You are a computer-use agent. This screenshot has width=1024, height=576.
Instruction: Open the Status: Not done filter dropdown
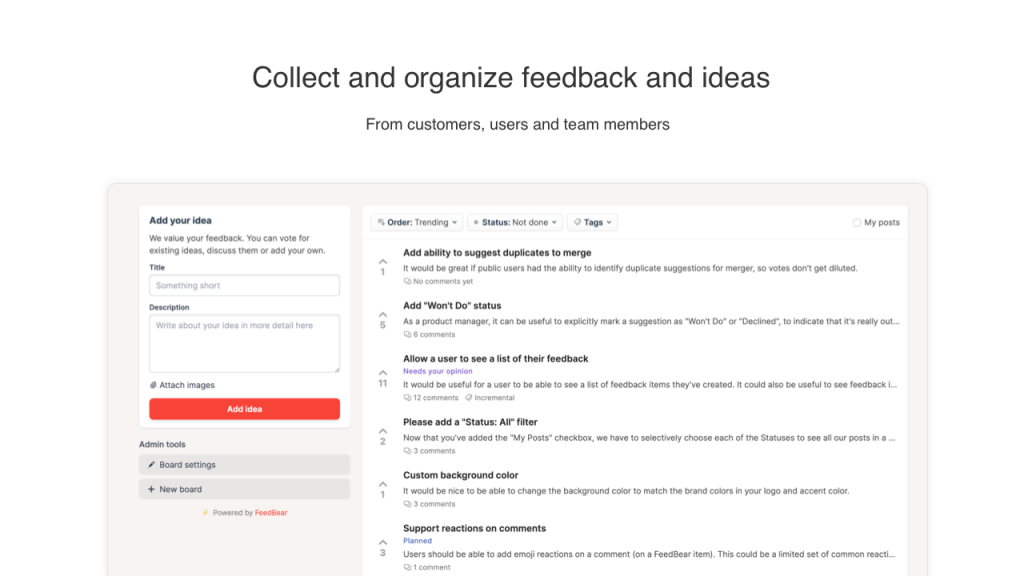(x=516, y=222)
